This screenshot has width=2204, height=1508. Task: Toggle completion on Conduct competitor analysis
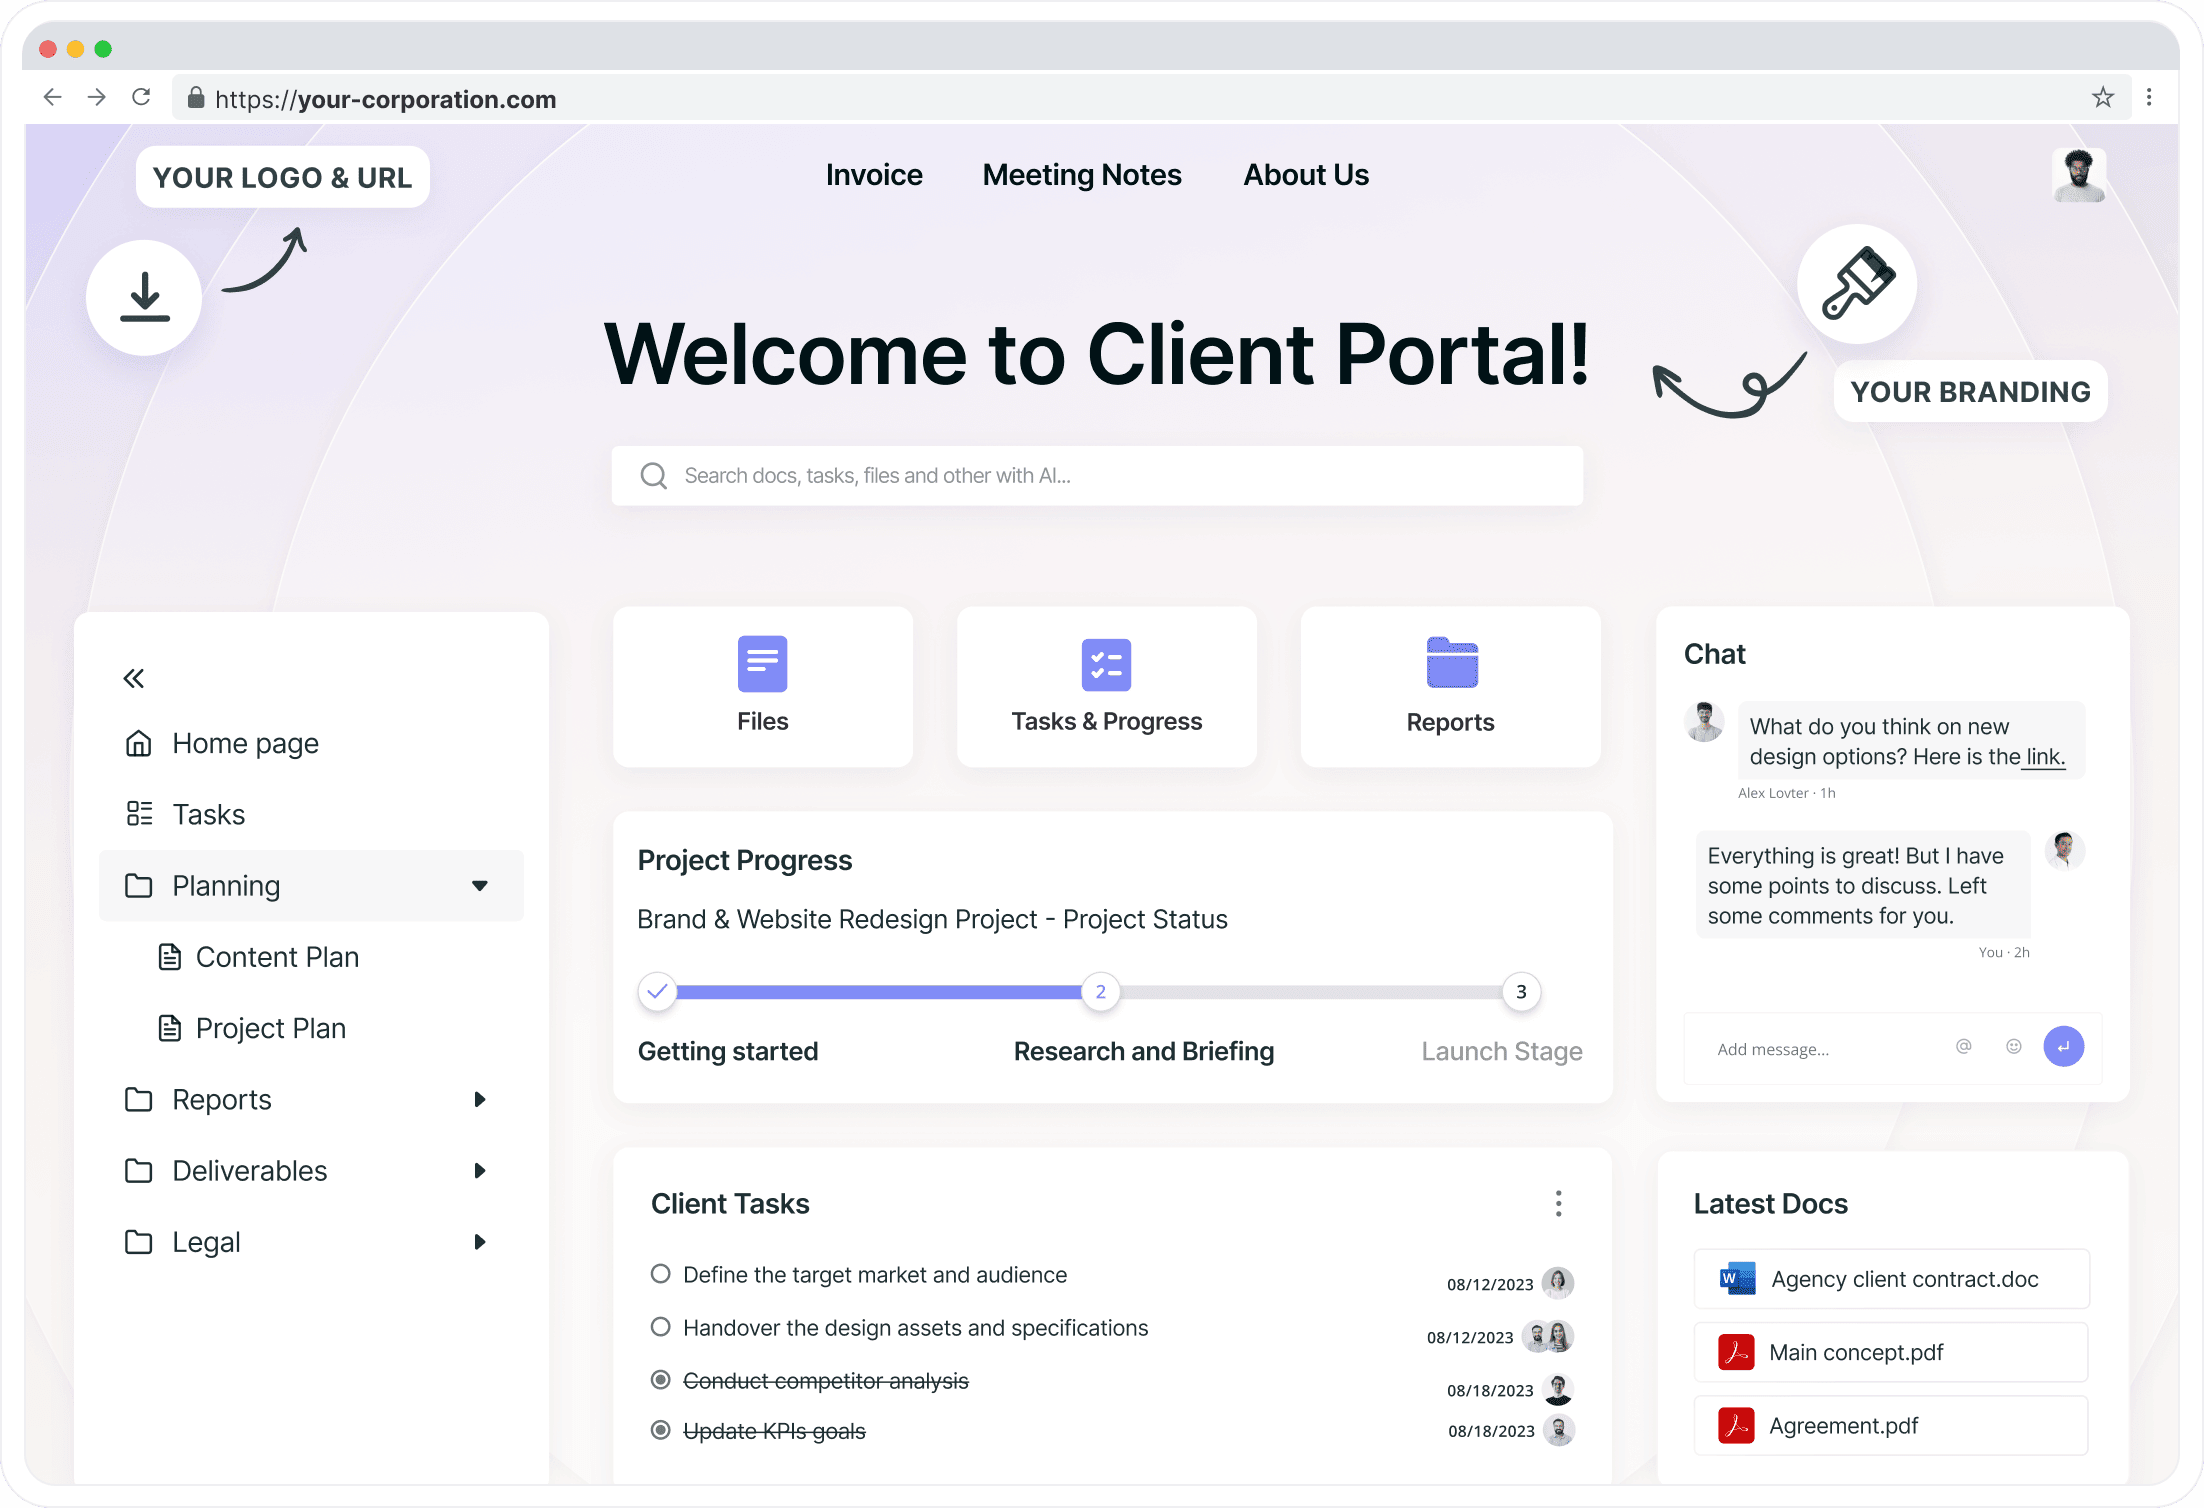click(x=660, y=1381)
